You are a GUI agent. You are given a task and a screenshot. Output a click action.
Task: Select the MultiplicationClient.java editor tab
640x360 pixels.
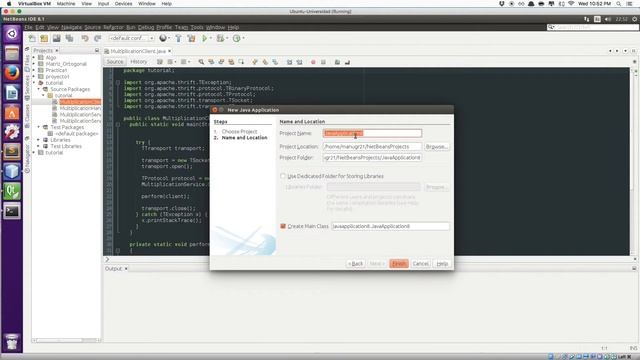pos(137,51)
